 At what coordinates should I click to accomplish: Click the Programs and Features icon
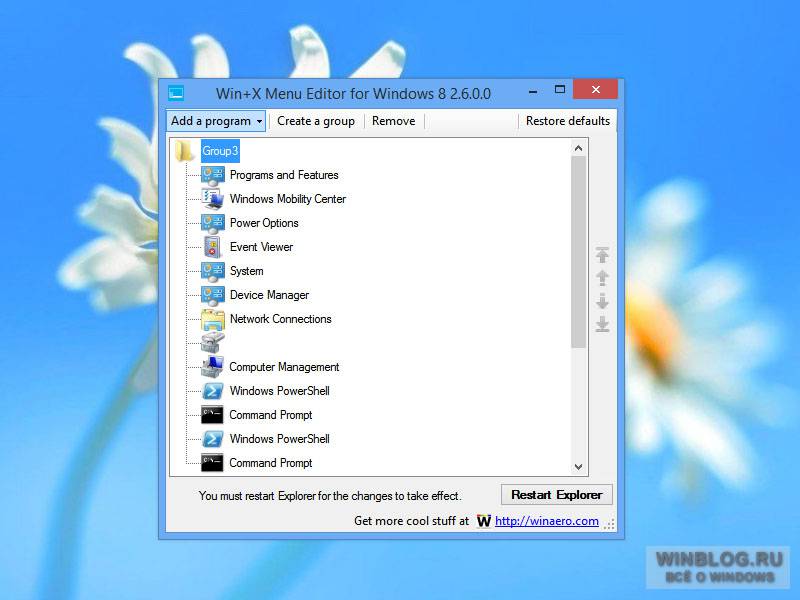pos(213,175)
